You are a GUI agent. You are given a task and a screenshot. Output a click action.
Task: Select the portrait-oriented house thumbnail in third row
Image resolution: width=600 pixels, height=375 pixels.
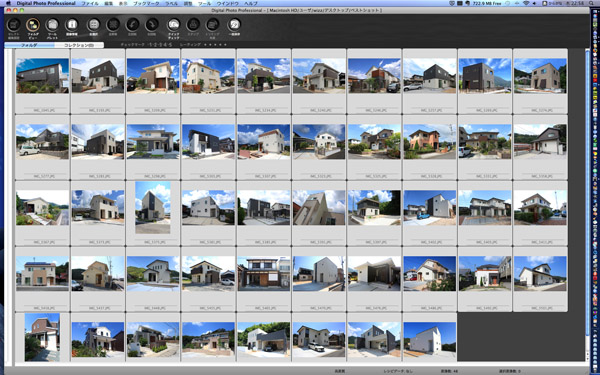pyautogui.click(x=153, y=207)
